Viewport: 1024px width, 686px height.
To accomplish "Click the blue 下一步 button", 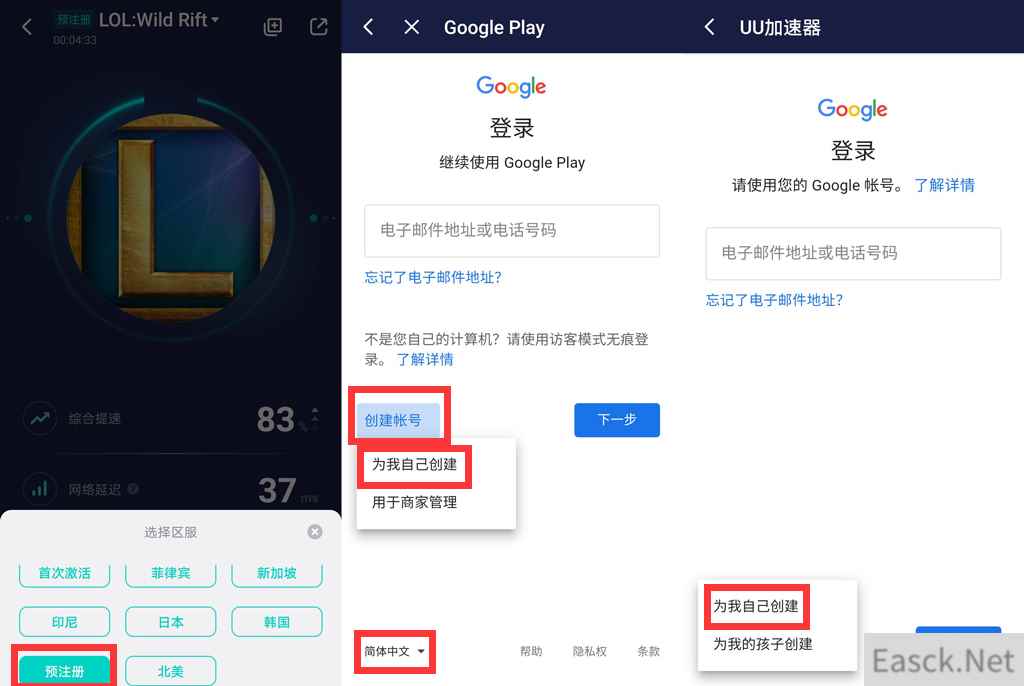I will (x=617, y=420).
